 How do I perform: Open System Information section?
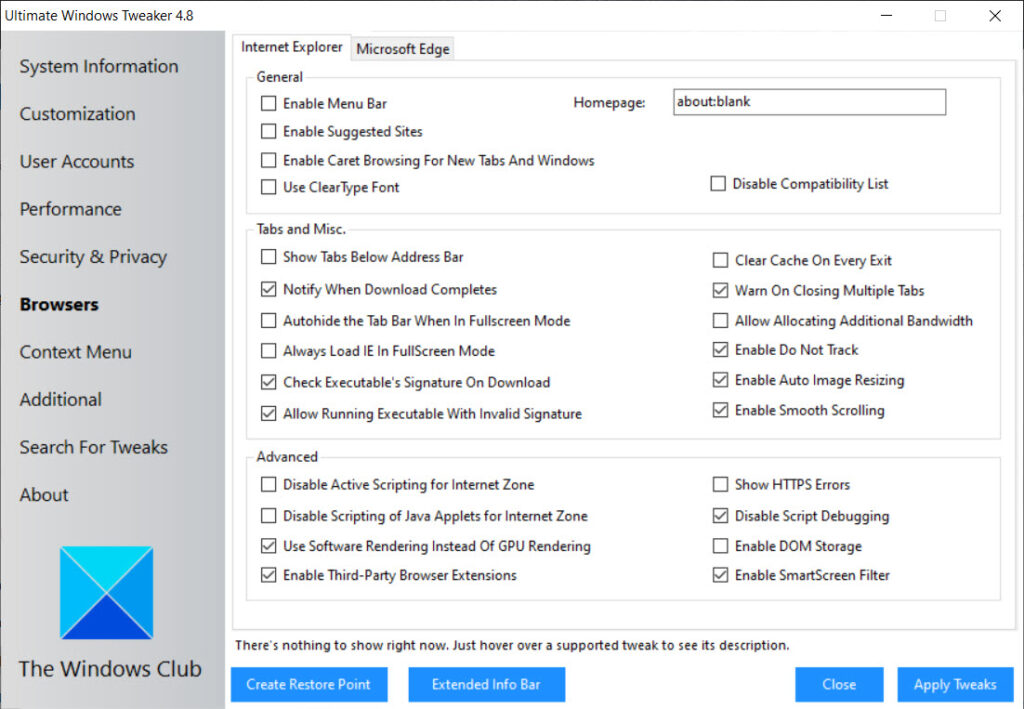[99, 66]
